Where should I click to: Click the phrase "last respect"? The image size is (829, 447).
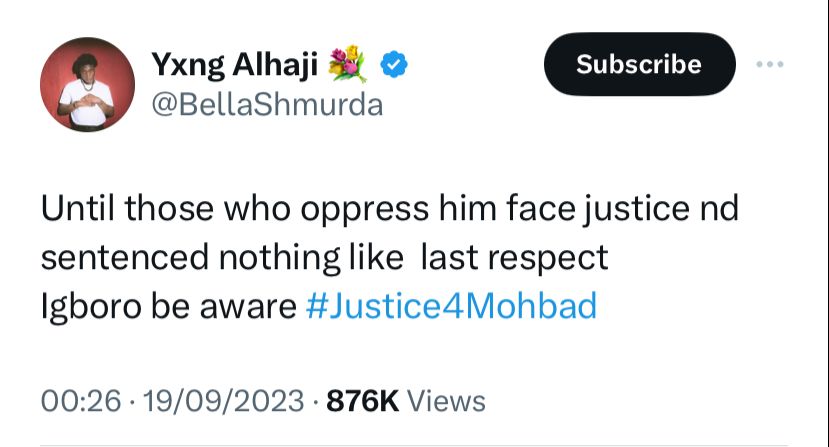click(514, 258)
